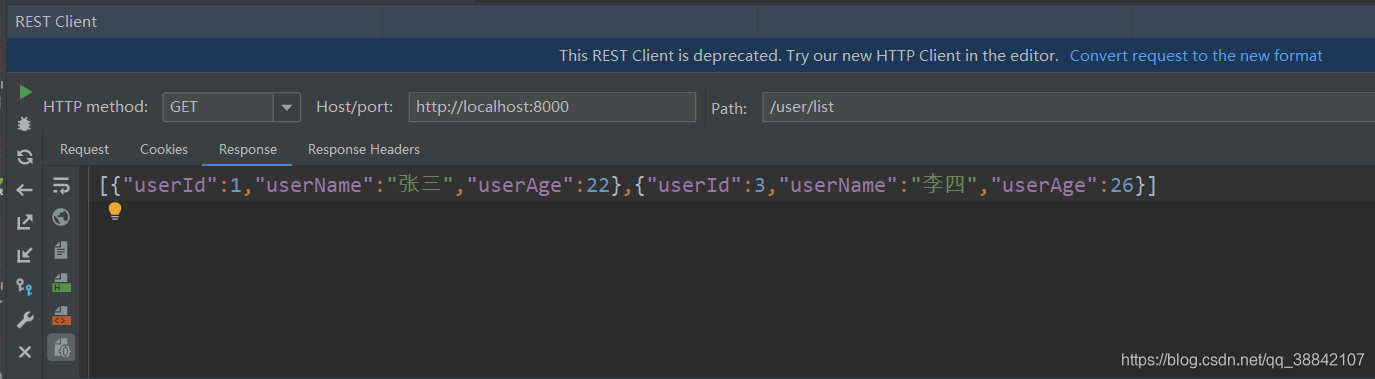This screenshot has height=379, width=1375.
Task: Select the Response tab
Action: click(x=248, y=149)
